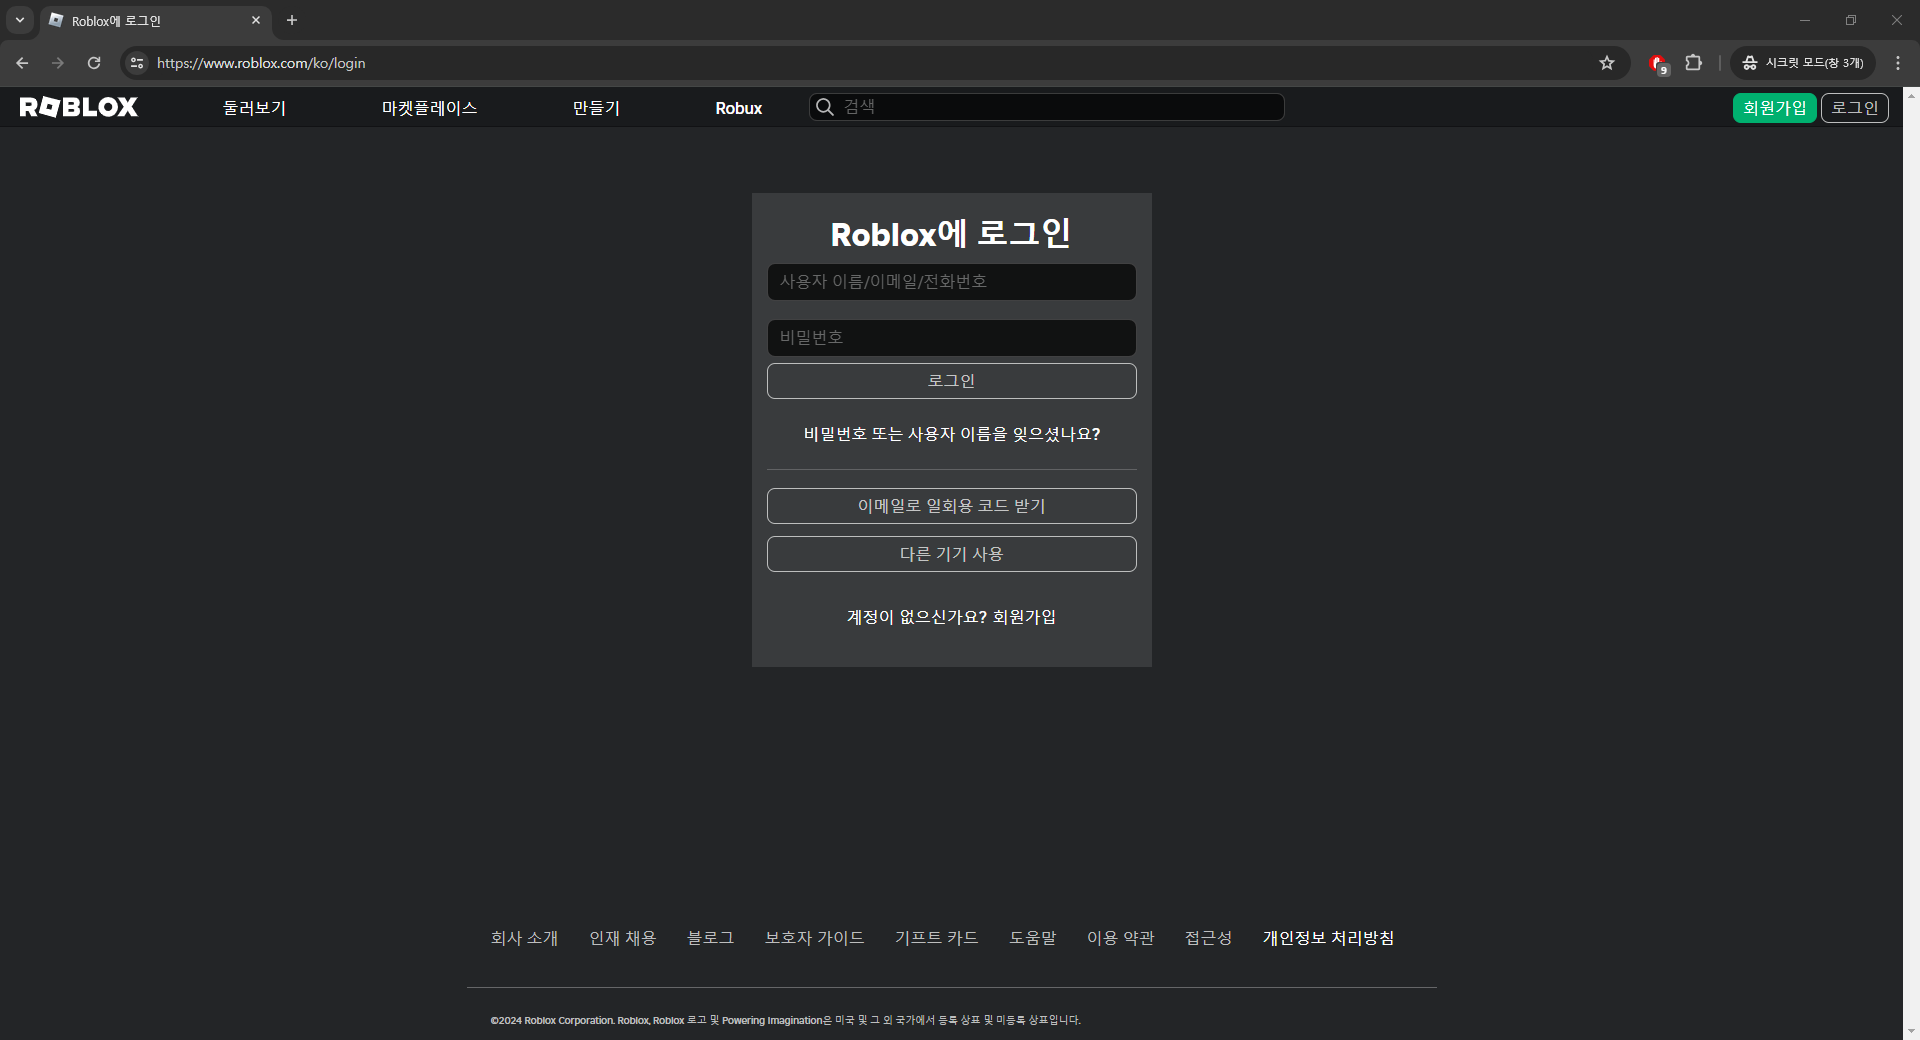Click 이메일로 일회용 코드 받기 button

952,506
